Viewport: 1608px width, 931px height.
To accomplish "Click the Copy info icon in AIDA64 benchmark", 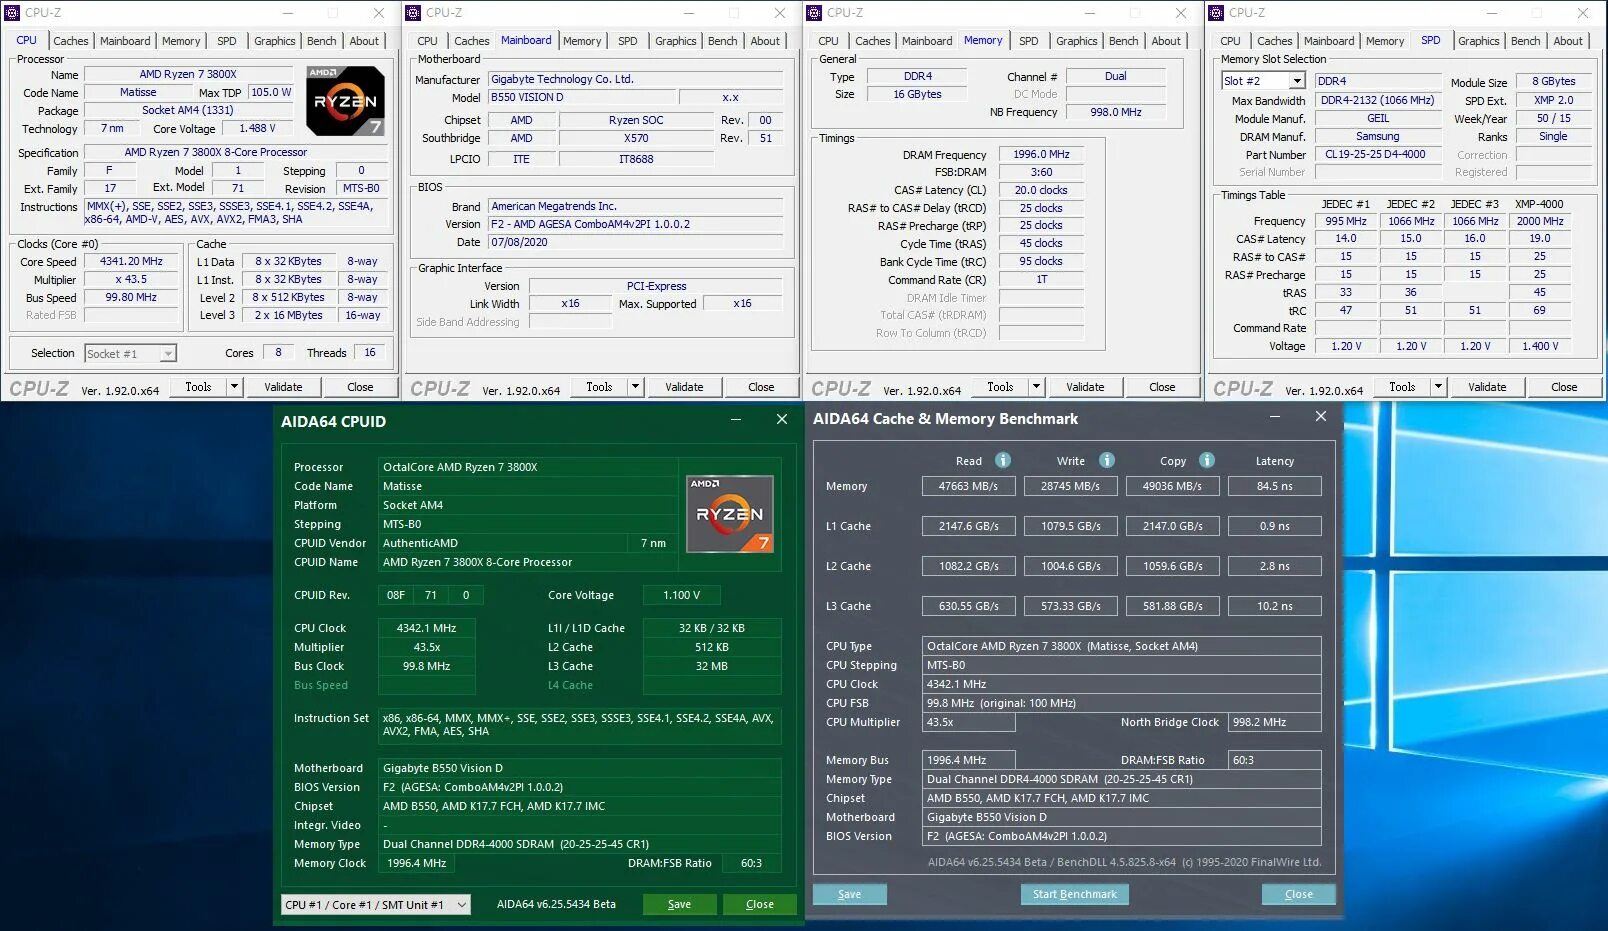I will coord(1207,460).
